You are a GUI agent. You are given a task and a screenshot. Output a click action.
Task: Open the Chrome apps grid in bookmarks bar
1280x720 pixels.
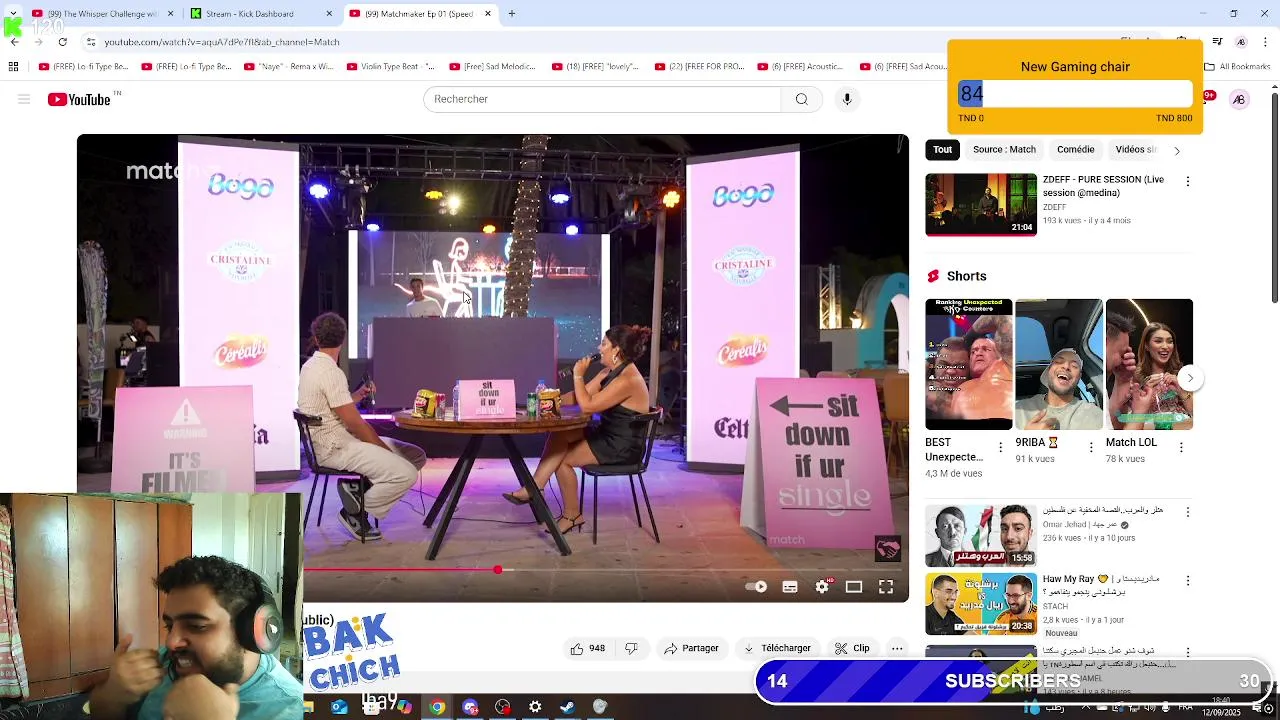click(13, 67)
